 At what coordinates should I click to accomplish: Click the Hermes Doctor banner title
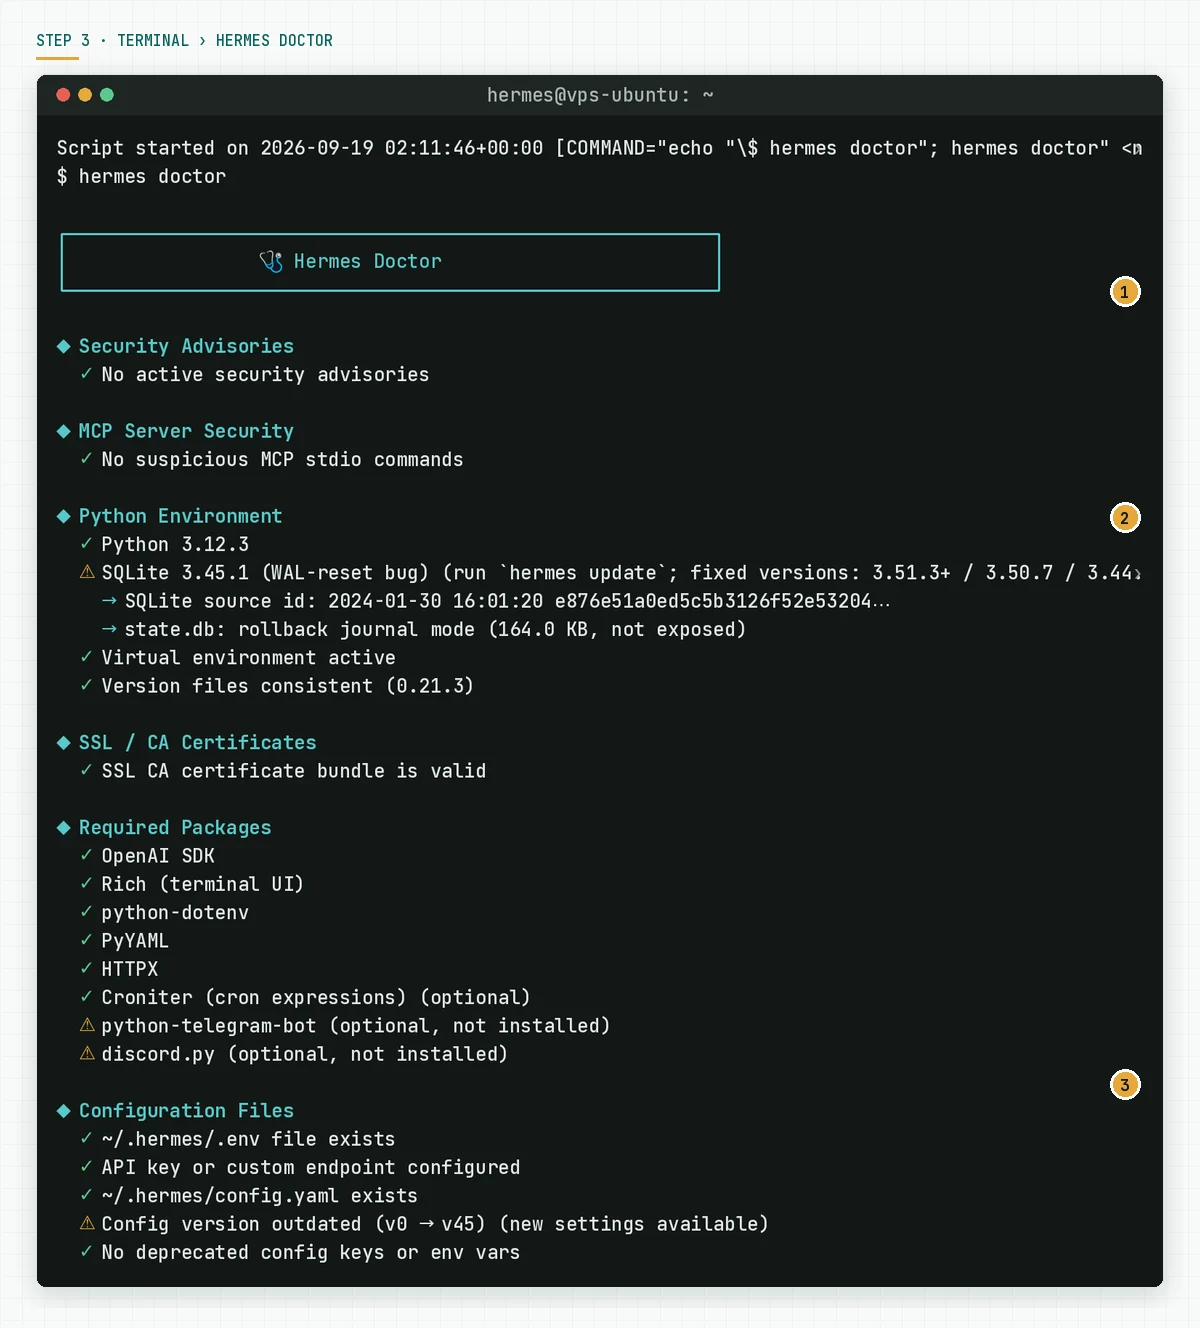(367, 261)
